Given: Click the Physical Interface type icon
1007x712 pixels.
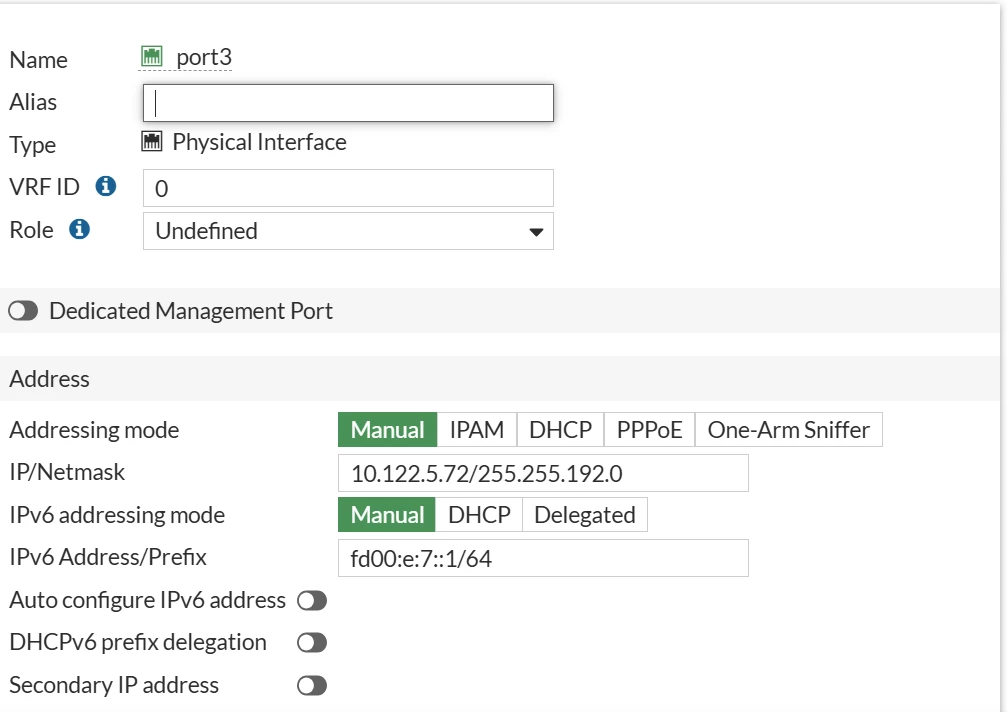Looking at the screenshot, I should click(x=152, y=141).
